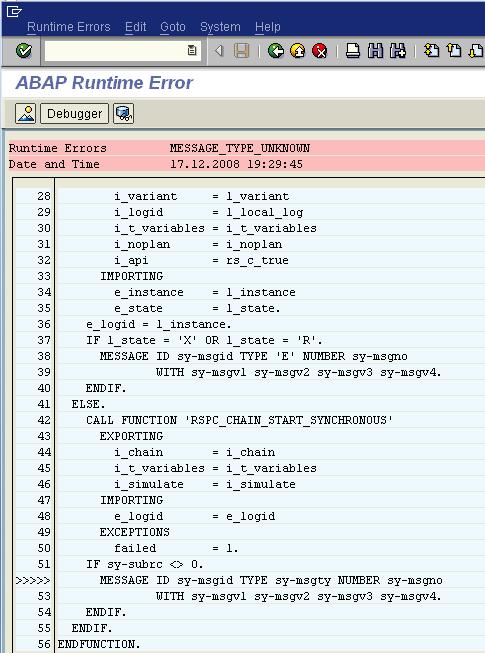The width and height of the screenshot is (485, 653).
Task: Click the ELSE. line 41
Action: (x=89, y=404)
